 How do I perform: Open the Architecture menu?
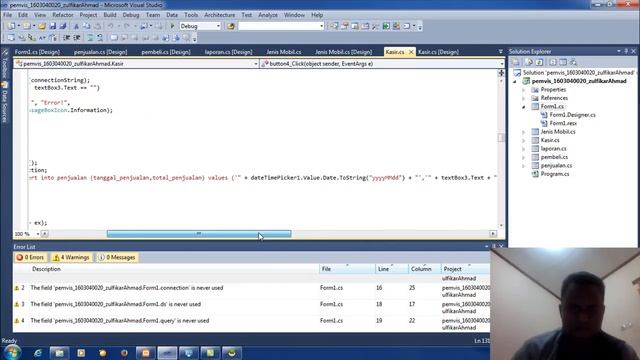click(x=220, y=15)
